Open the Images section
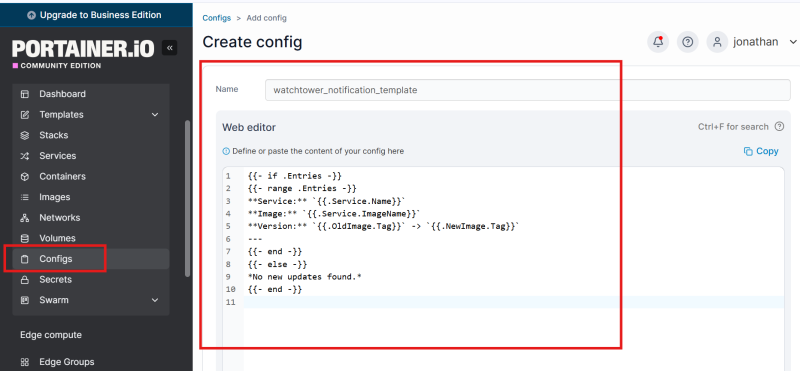This screenshot has width=800, height=371. point(91,197)
